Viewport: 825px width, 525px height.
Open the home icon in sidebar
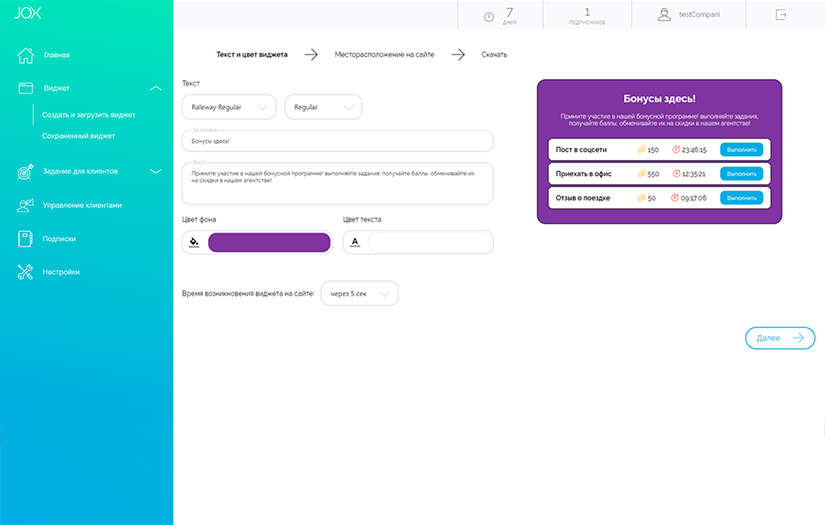(x=25, y=55)
